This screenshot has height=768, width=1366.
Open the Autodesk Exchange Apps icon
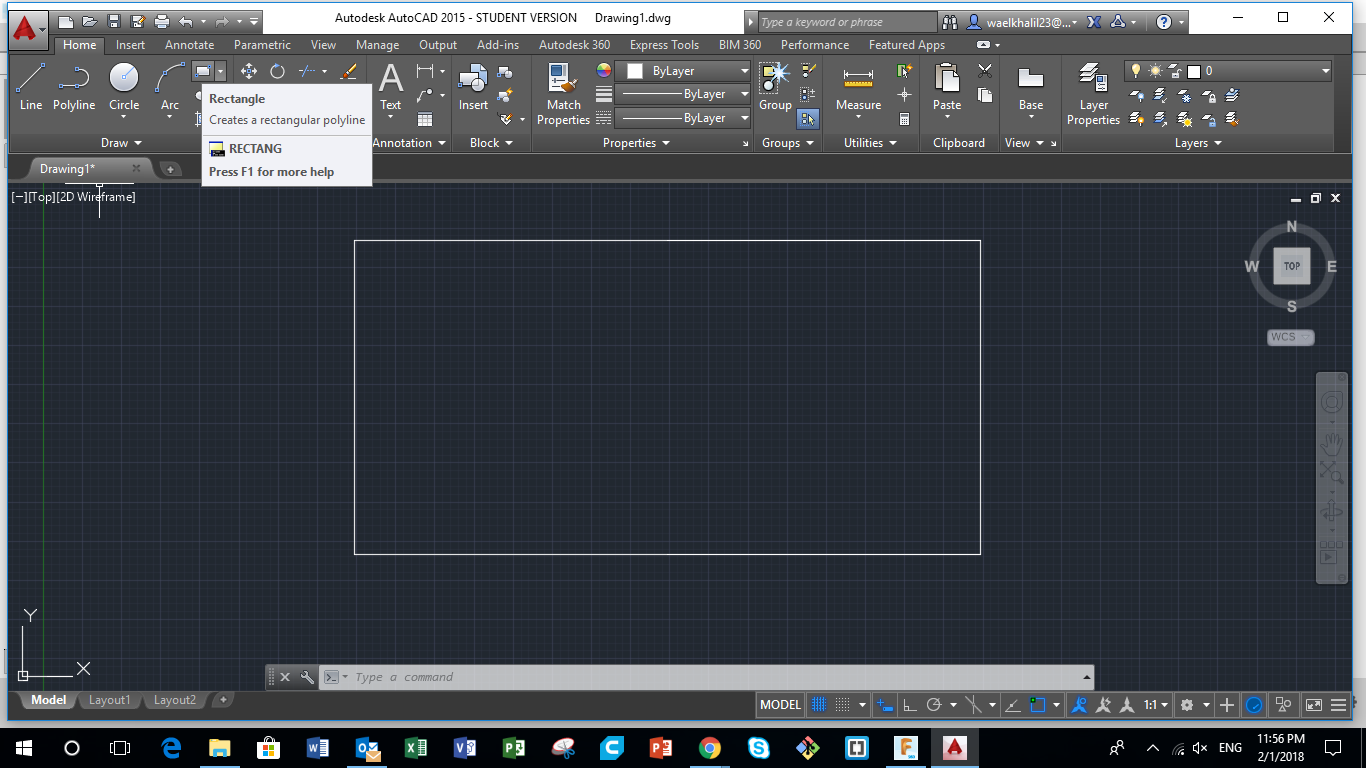(x=1093, y=21)
